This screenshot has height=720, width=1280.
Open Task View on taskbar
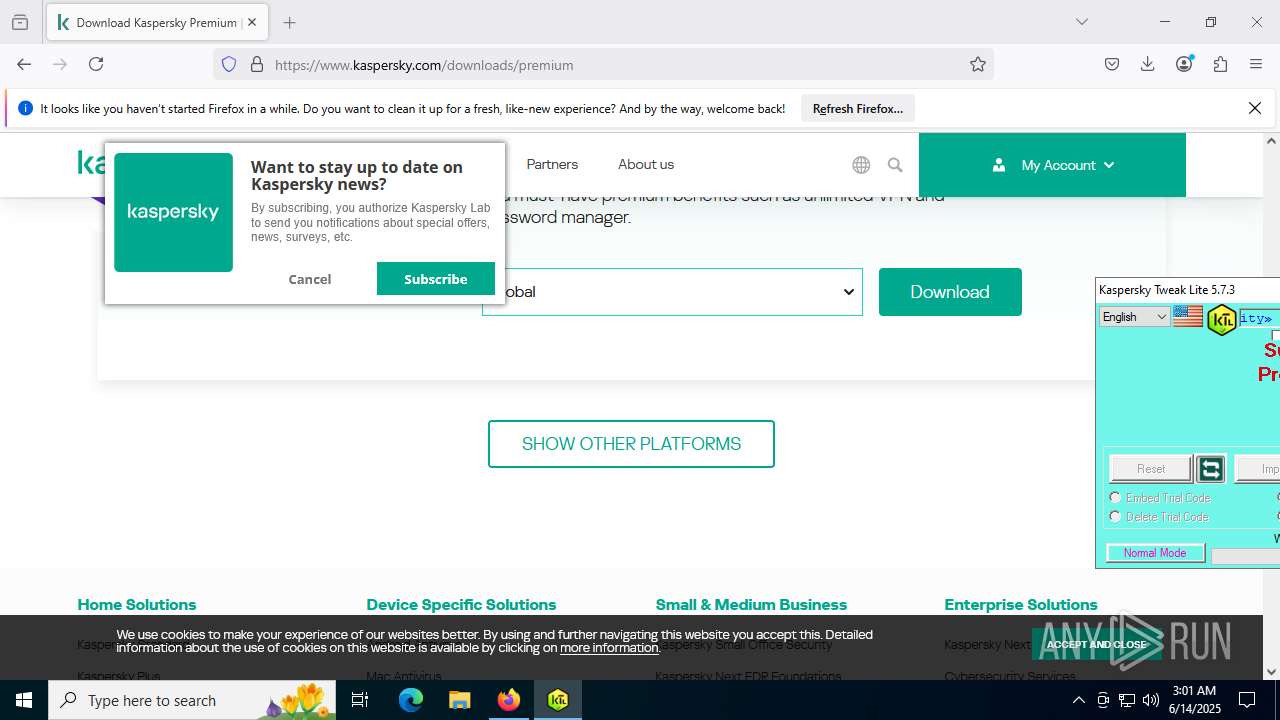pyautogui.click(x=360, y=700)
